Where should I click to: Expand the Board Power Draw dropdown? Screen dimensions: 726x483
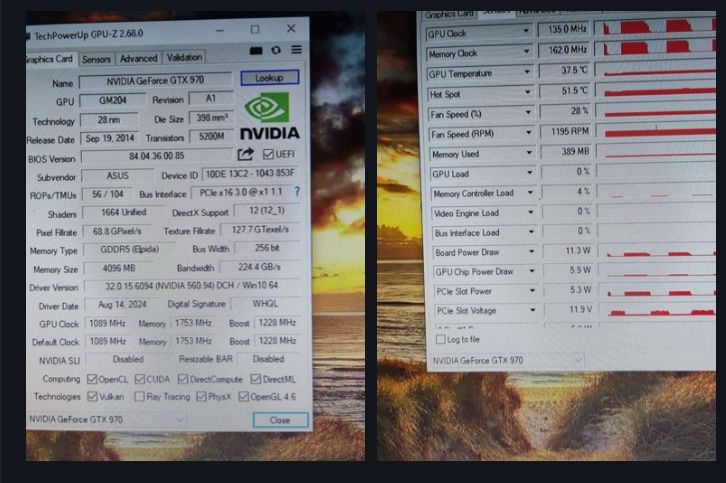532,251
